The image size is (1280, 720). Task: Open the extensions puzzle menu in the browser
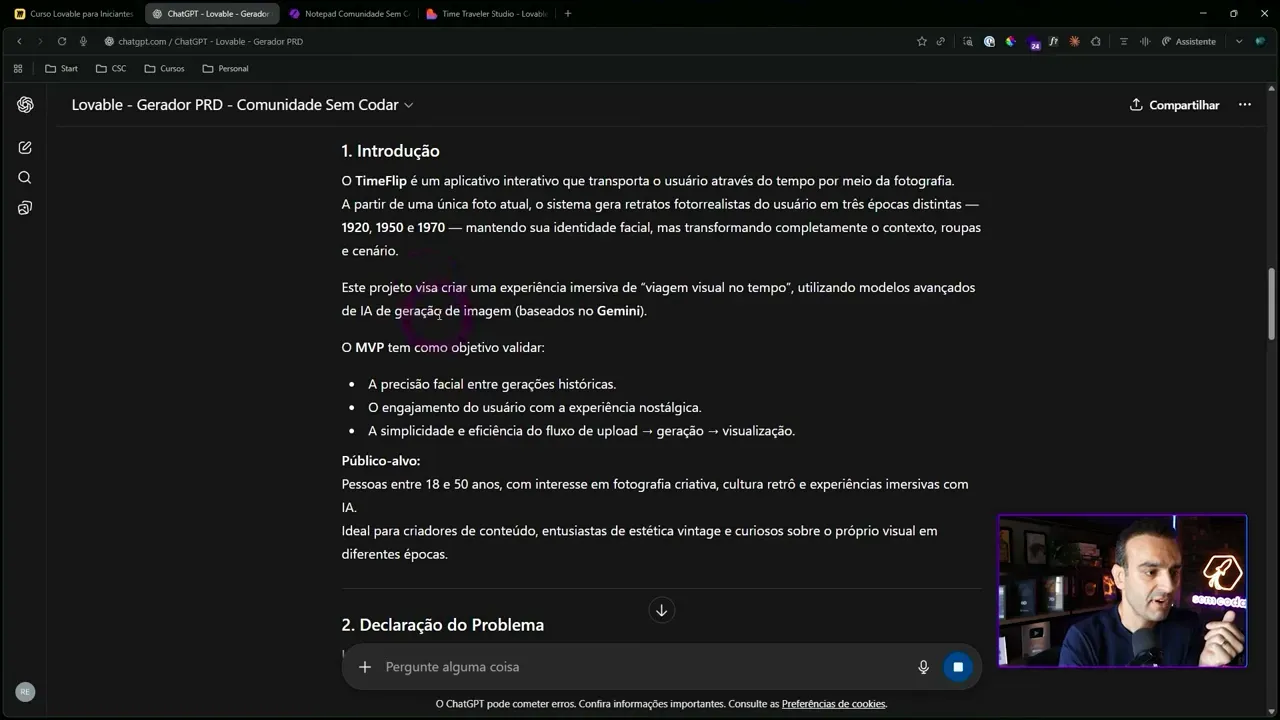coord(1095,41)
